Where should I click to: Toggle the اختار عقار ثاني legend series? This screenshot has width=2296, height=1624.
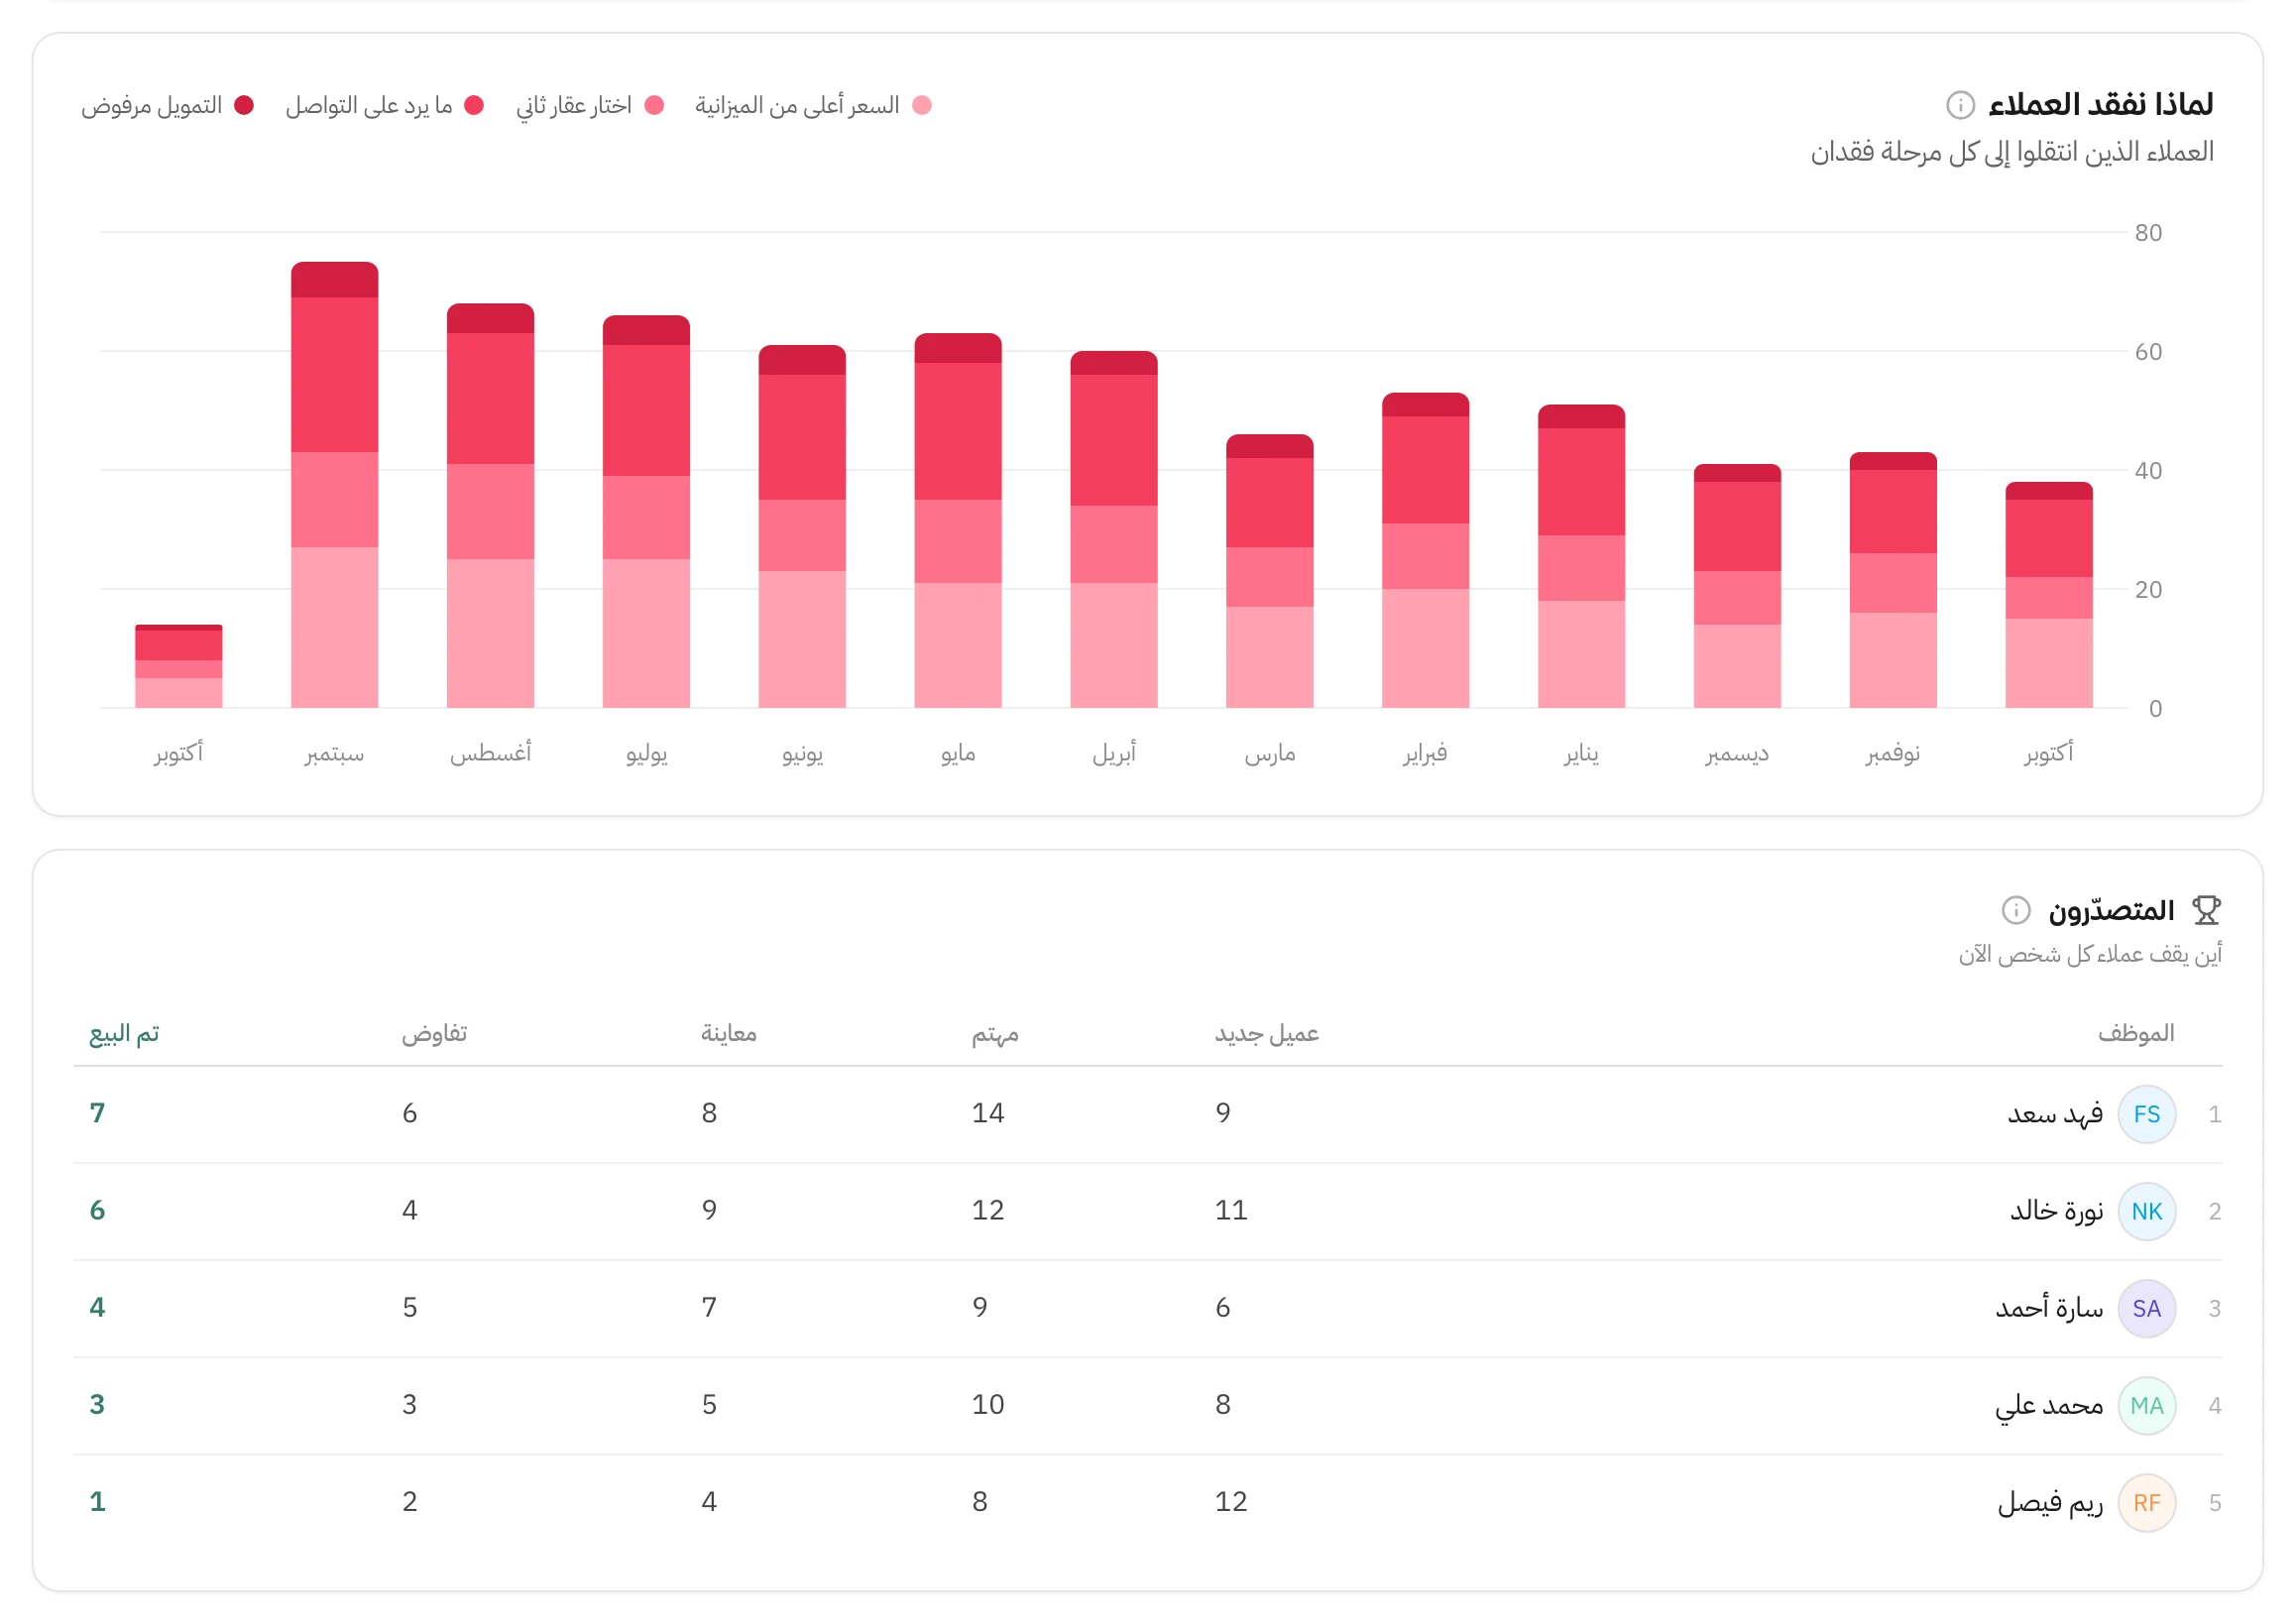click(x=590, y=105)
